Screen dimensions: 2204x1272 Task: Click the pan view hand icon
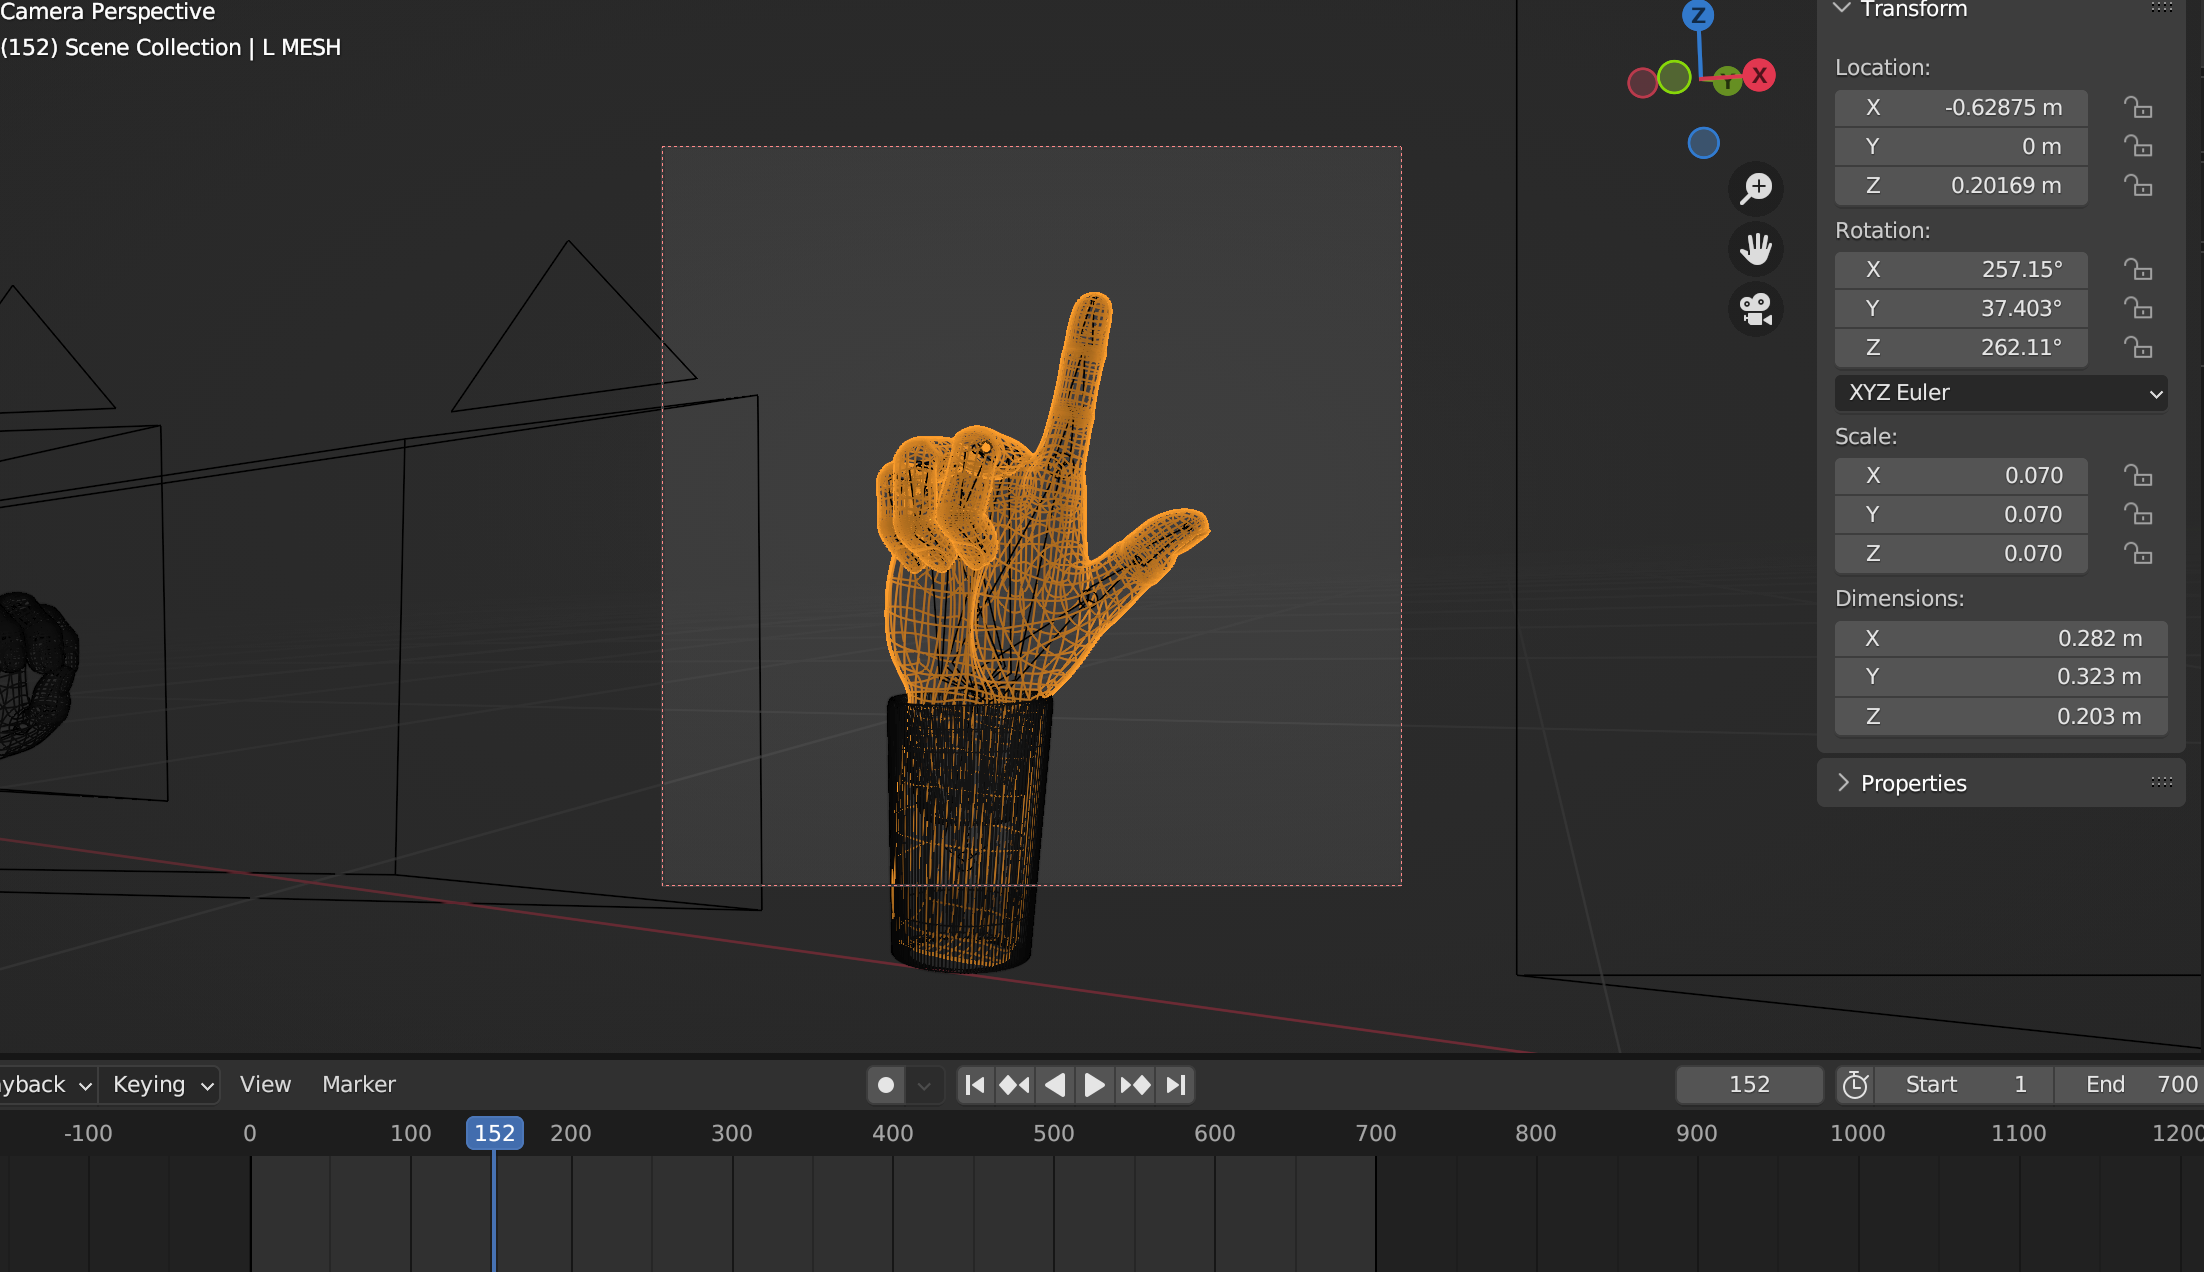pyautogui.click(x=1755, y=248)
